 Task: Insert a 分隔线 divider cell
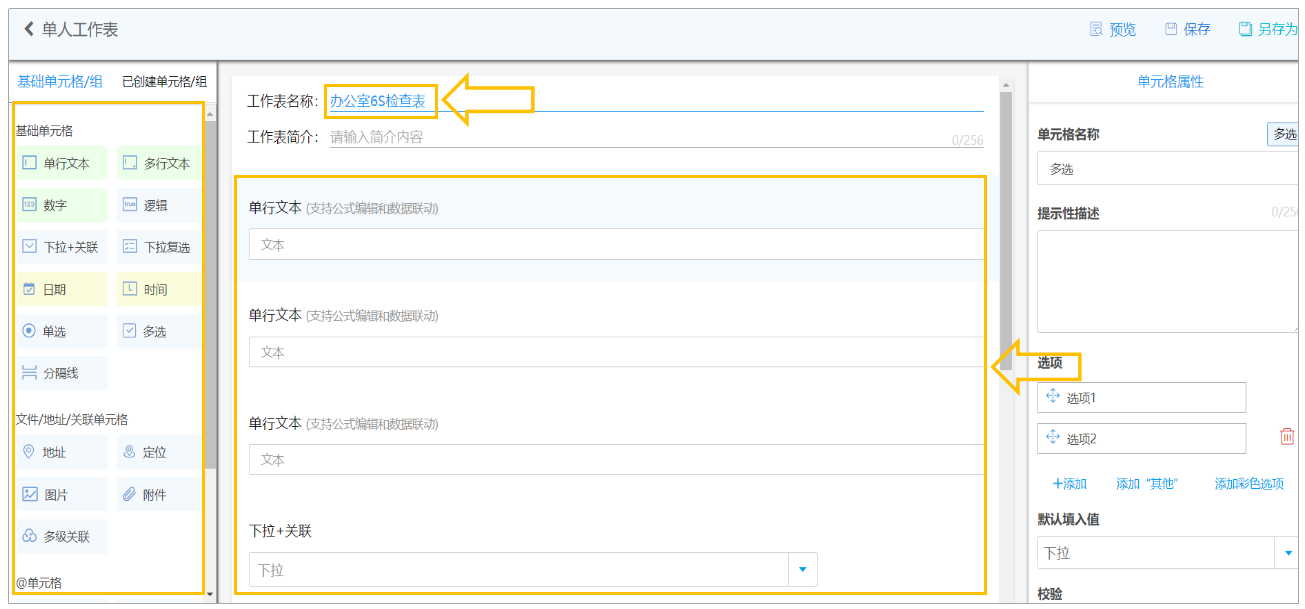pos(62,373)
